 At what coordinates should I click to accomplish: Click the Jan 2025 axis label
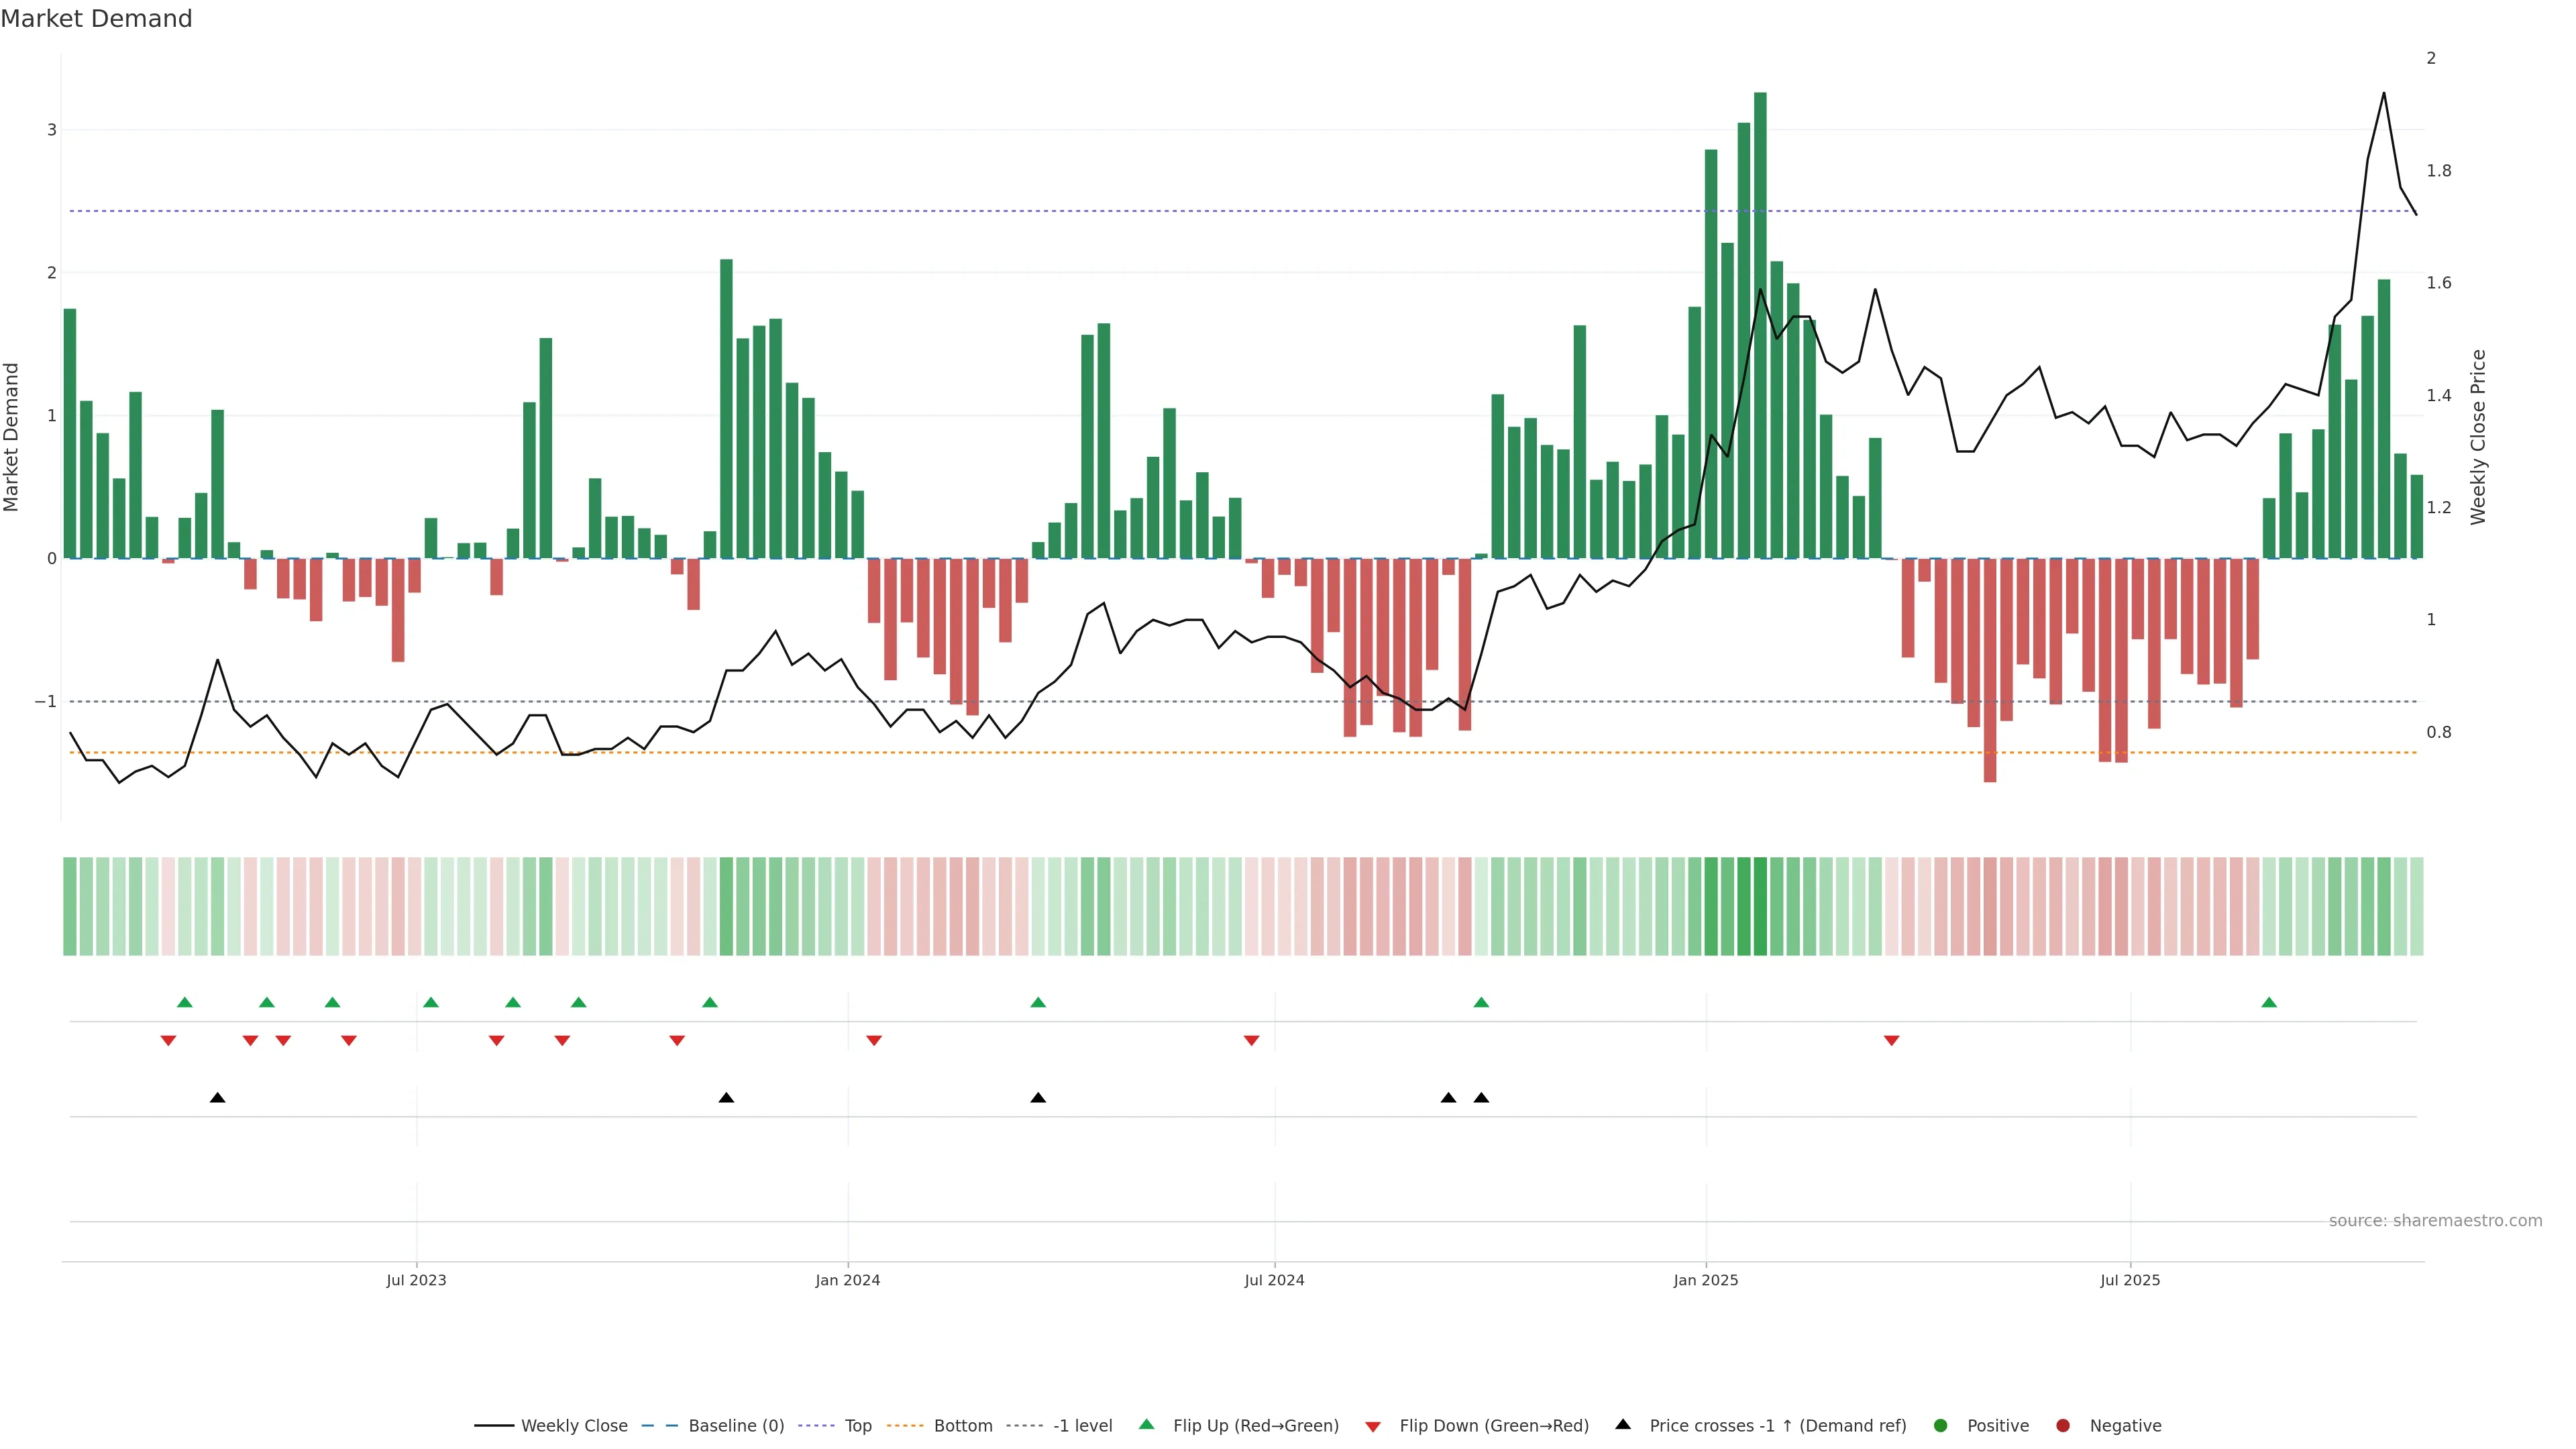1706,1281
